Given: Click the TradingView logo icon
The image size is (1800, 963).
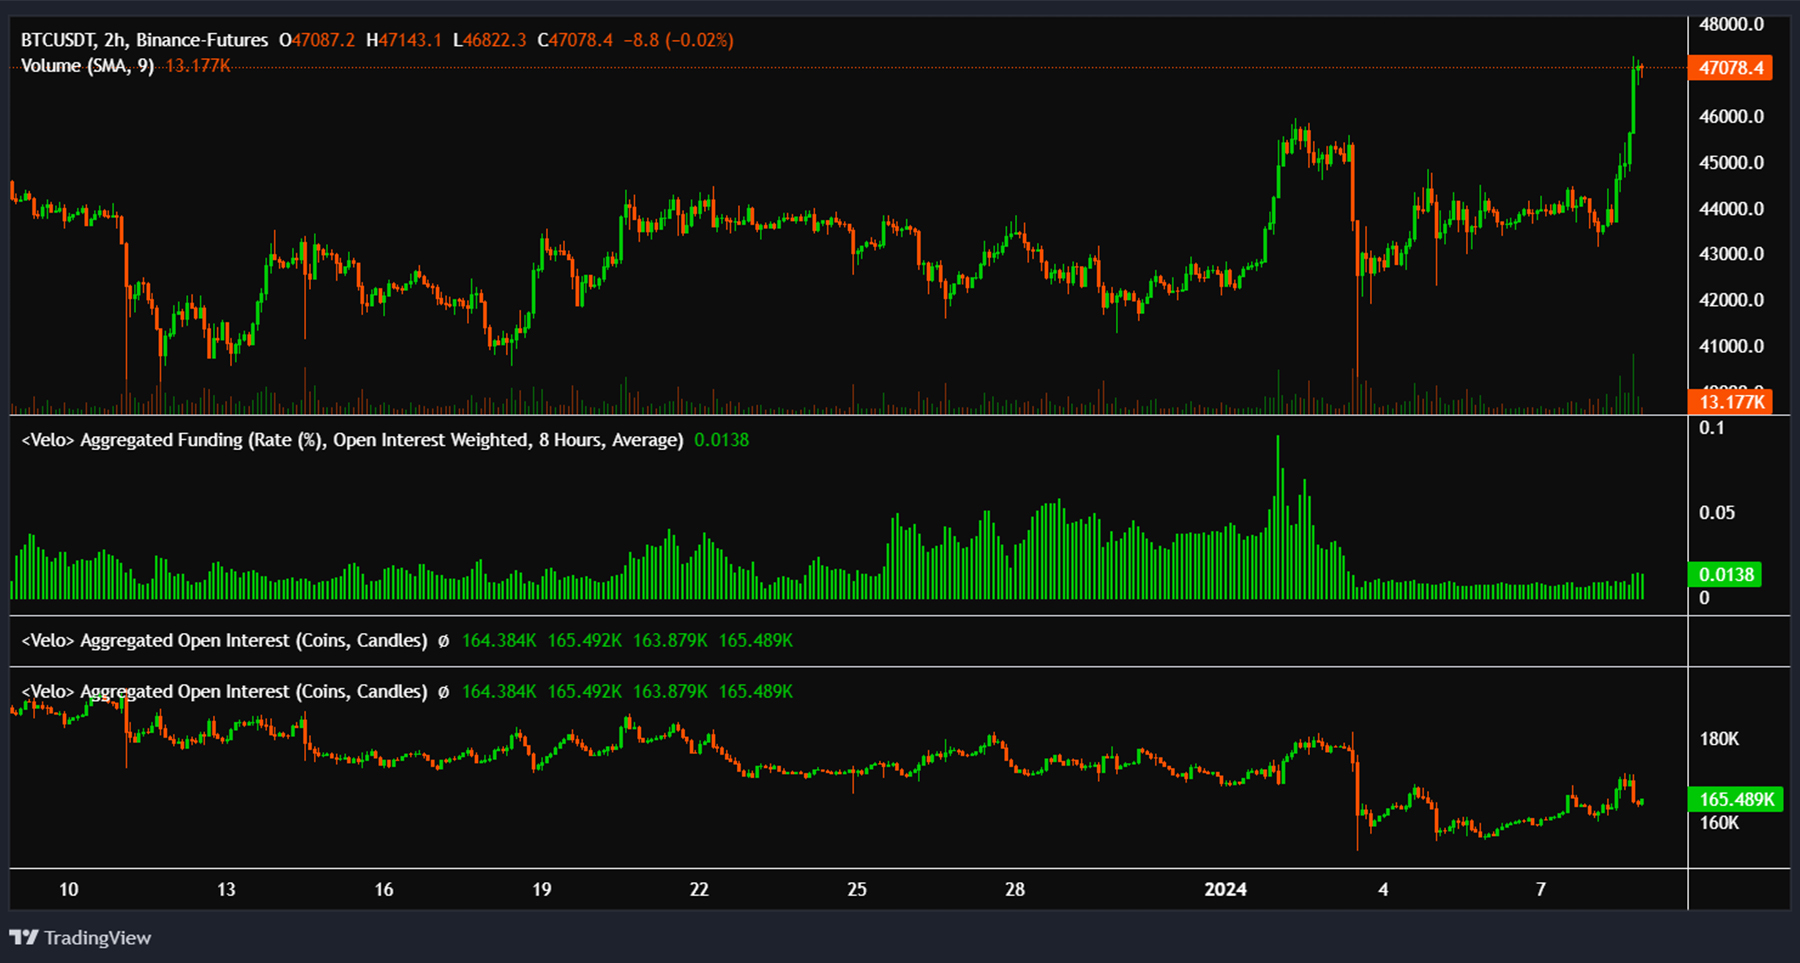Looking at the screenshot, I should (x=23, y=937).
